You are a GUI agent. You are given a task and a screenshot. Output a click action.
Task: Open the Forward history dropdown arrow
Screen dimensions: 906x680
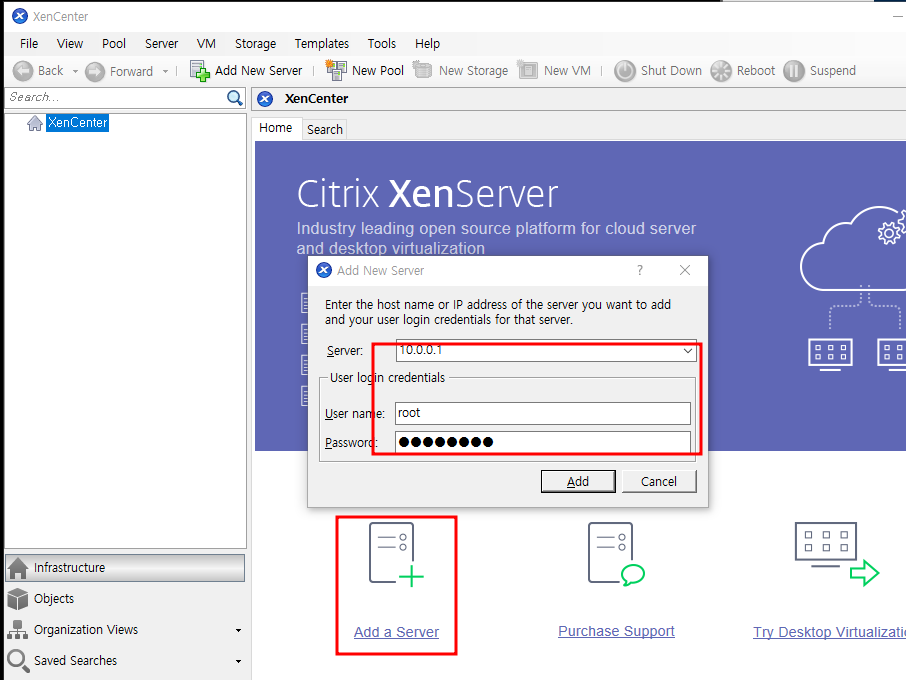[165, 72]
